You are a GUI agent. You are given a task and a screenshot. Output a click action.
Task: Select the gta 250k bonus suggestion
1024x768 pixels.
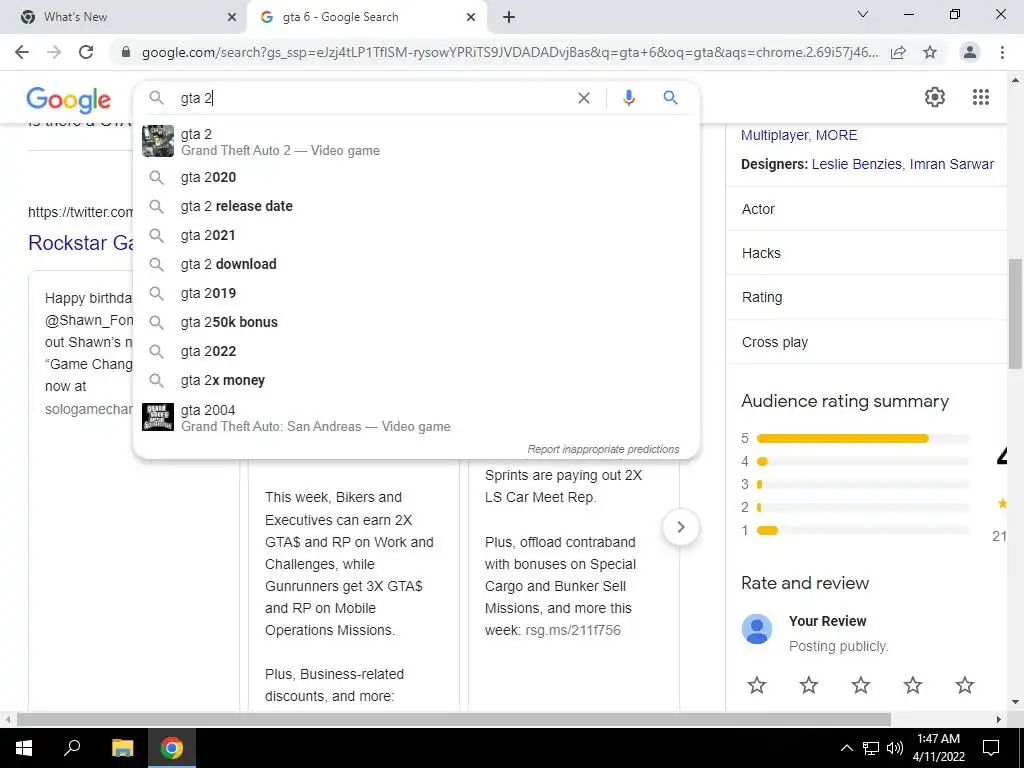click(x=417, y=322)
